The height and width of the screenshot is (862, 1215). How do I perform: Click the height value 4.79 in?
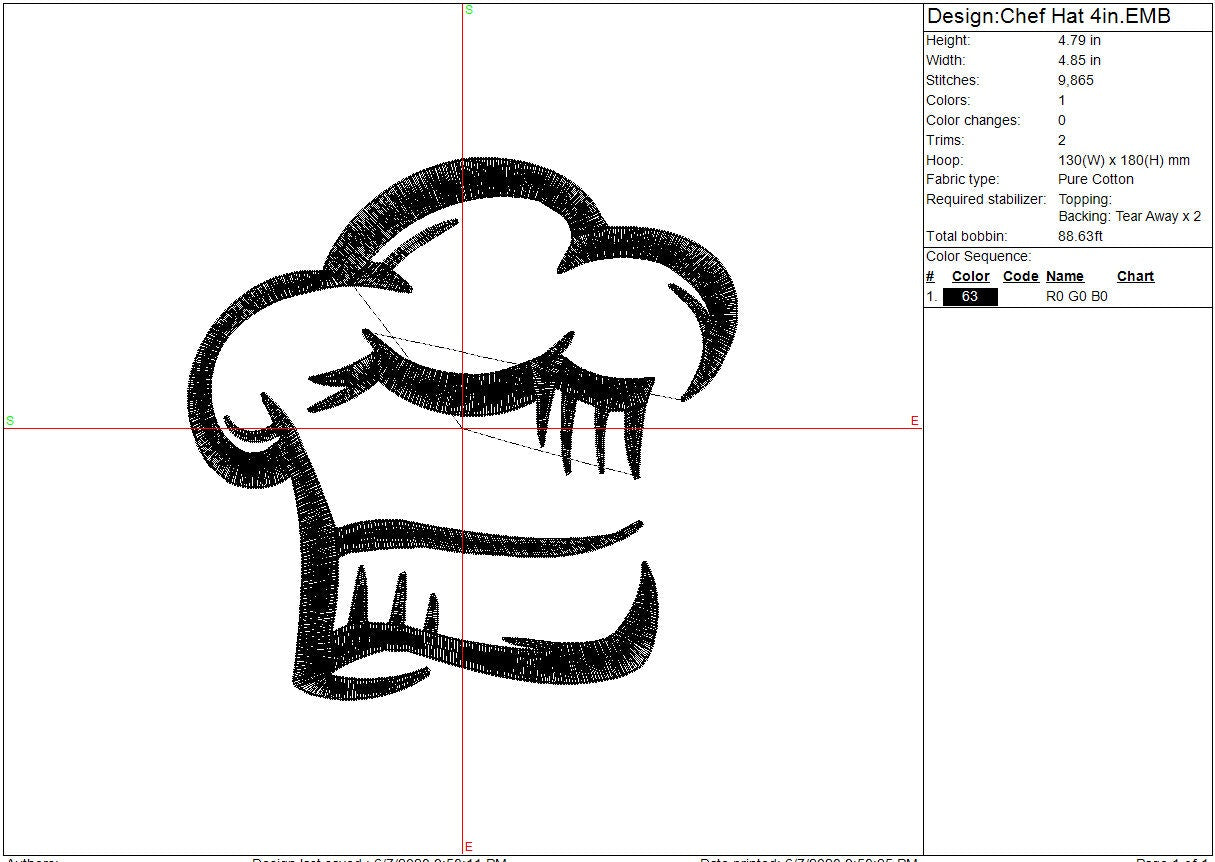point(1079,40)
